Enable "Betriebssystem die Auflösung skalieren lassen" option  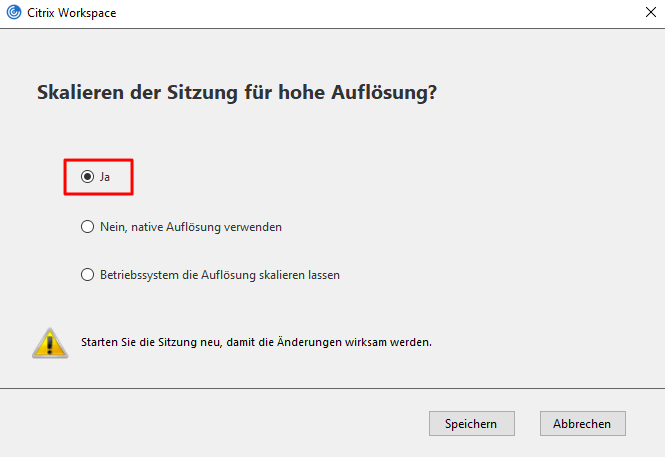[87, 275]
